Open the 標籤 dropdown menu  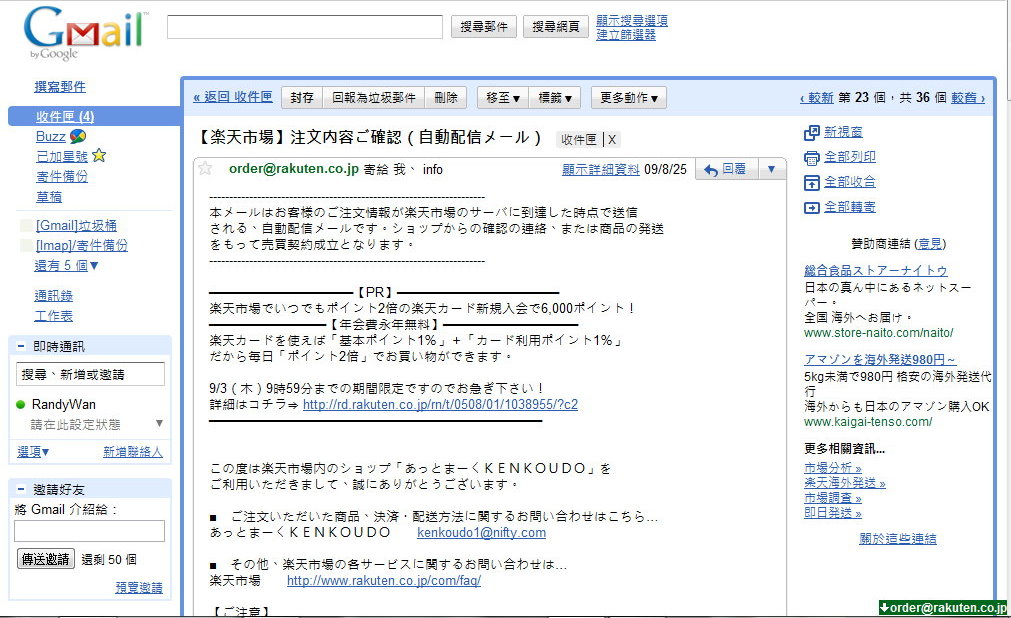tap(557, 97)
